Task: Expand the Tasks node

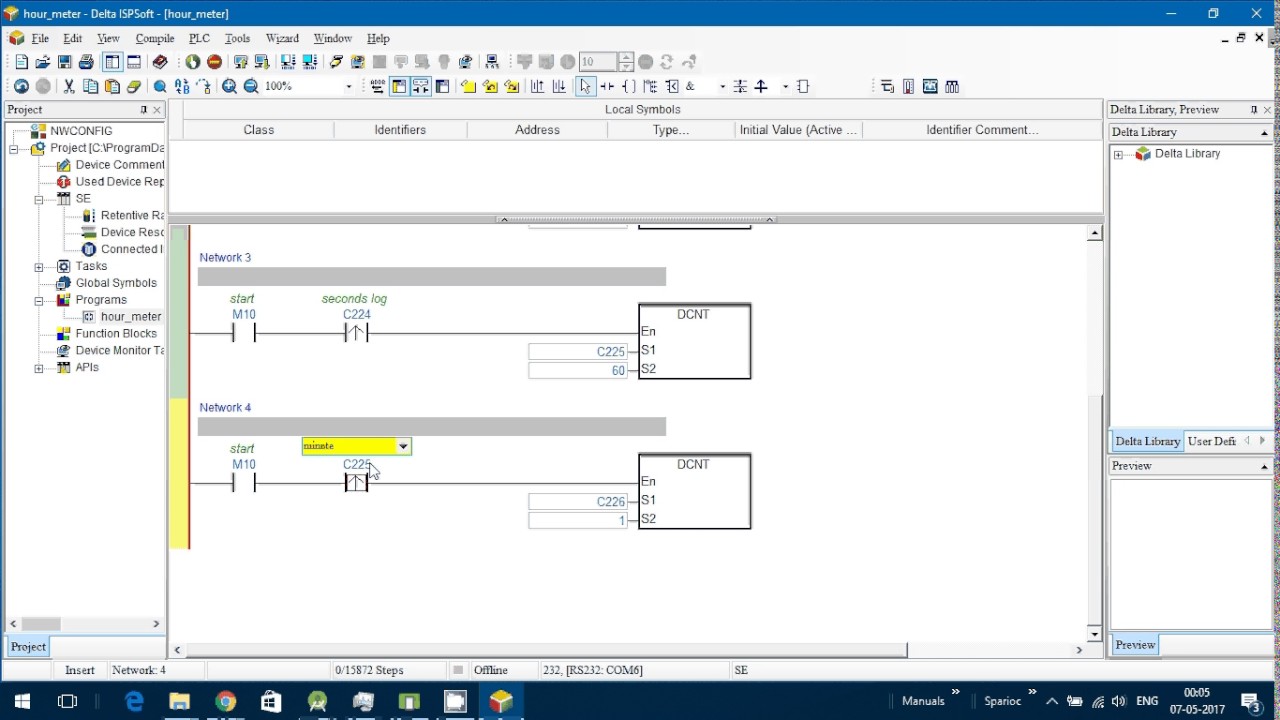Action: pyautogui.click(x=39, y=267)
